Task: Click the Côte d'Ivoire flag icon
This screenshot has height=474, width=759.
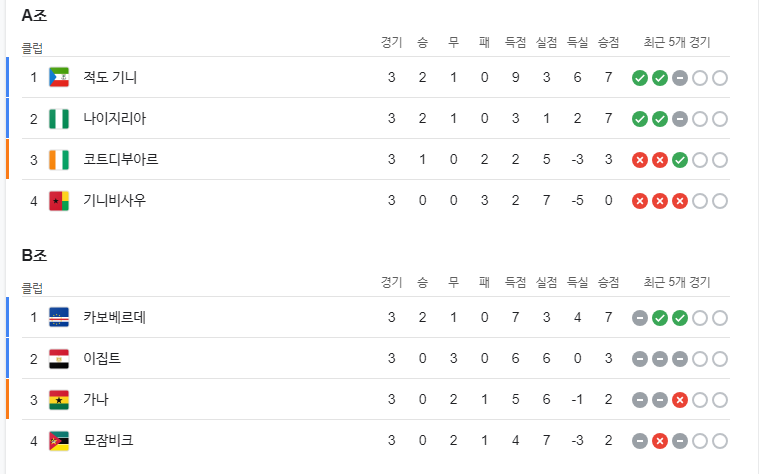Action: tap(59, 160)
